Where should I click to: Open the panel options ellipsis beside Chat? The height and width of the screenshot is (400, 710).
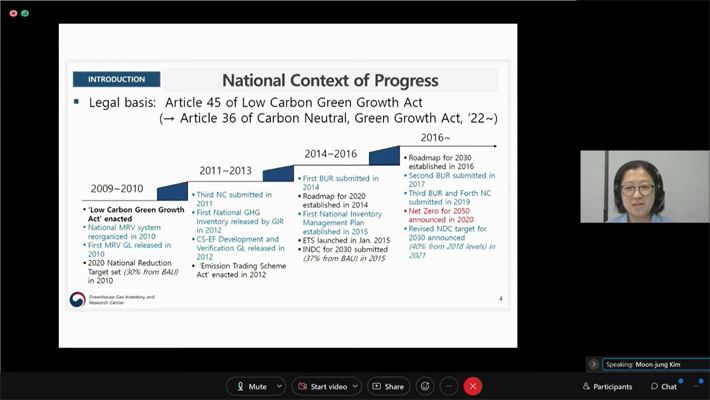coord(696,386)
